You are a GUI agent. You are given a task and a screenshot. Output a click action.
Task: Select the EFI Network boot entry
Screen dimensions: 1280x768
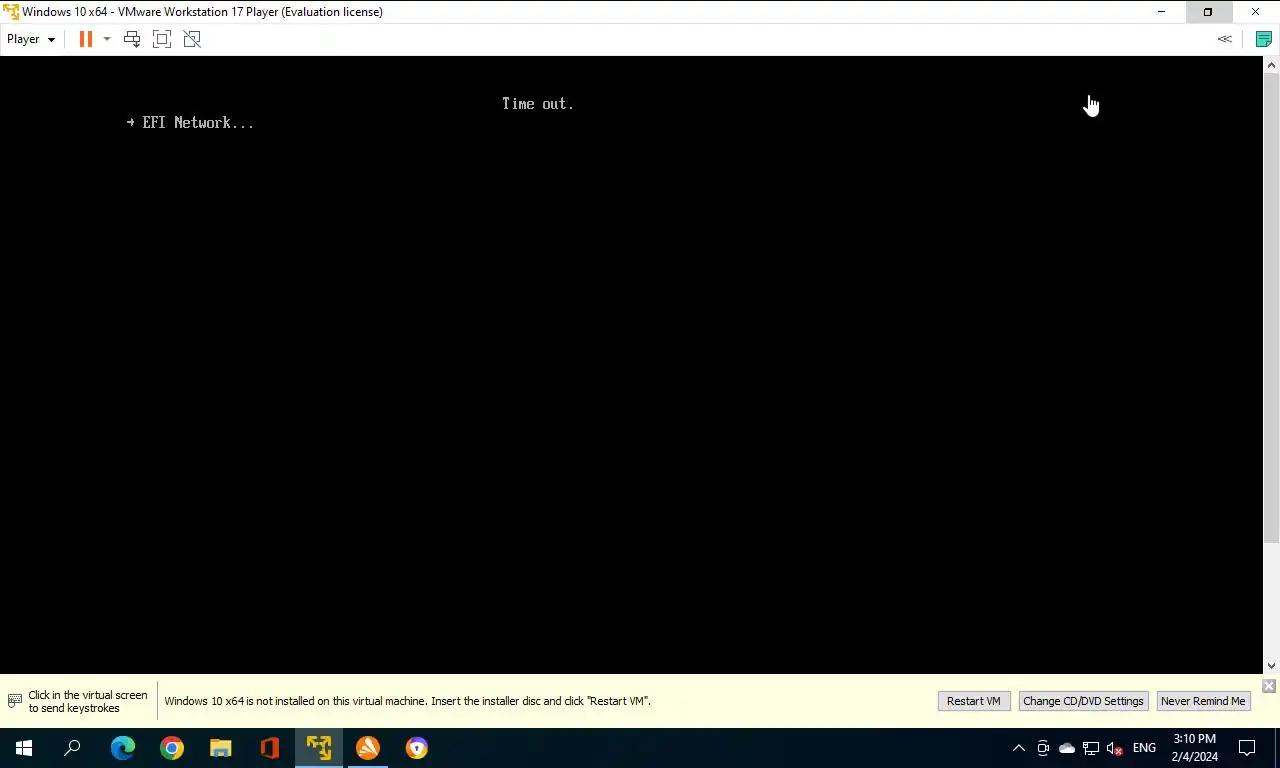coord(190,122)
